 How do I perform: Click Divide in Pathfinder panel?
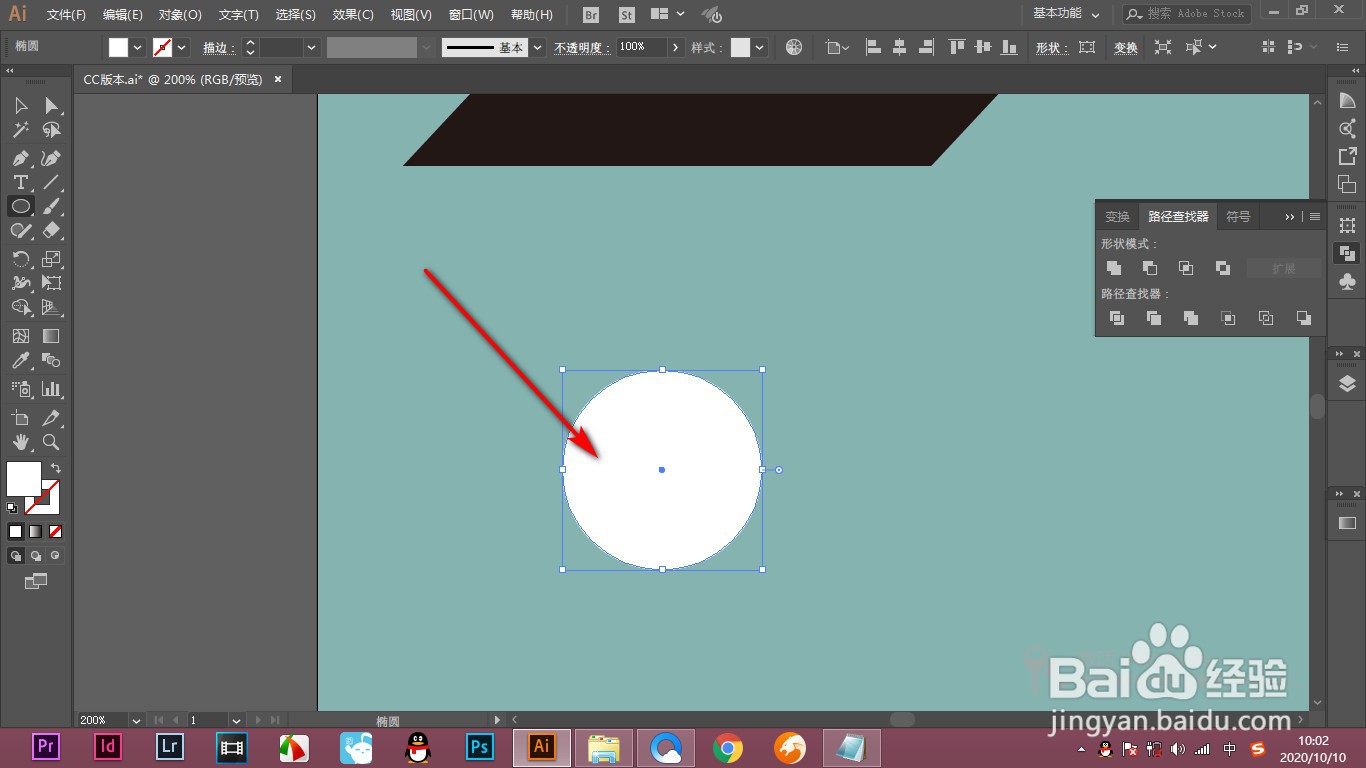pos(1117,318)
